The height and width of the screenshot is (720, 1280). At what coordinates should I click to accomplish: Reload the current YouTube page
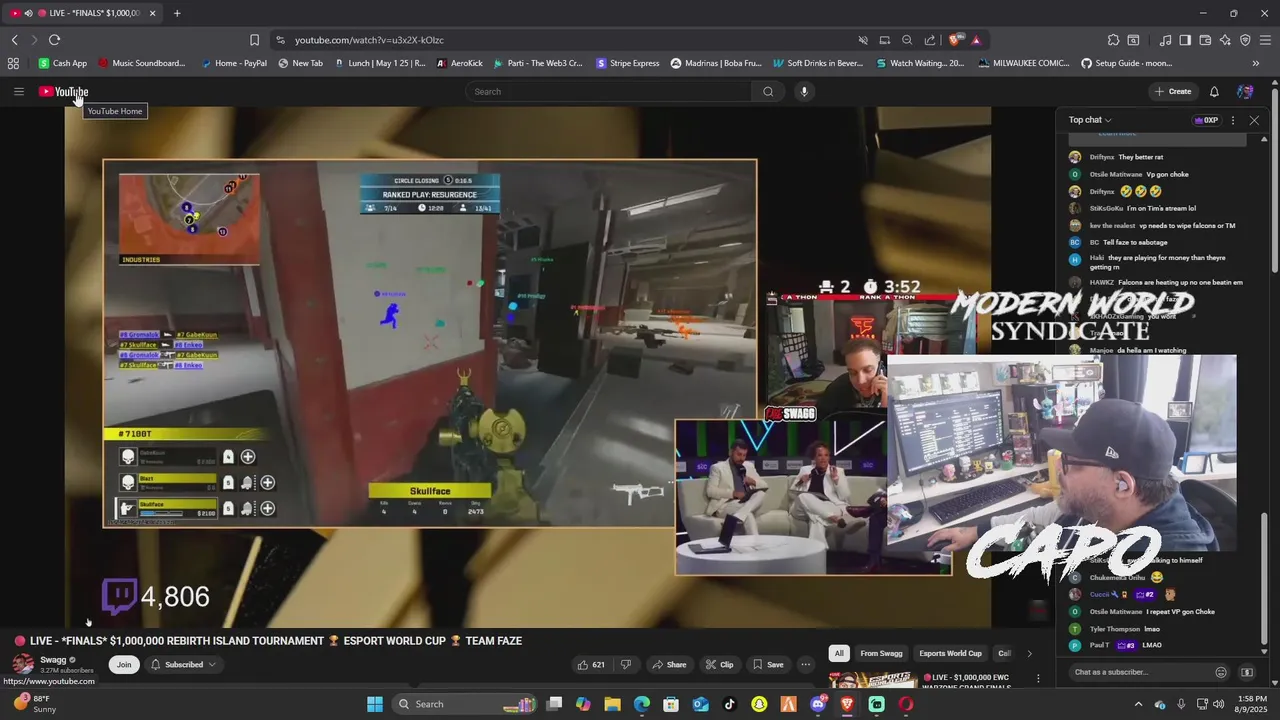[54, 40]
